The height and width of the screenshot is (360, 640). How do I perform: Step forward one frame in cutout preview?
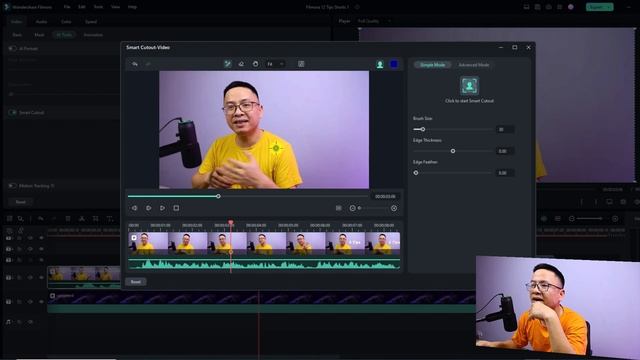[x=149, y=208]
